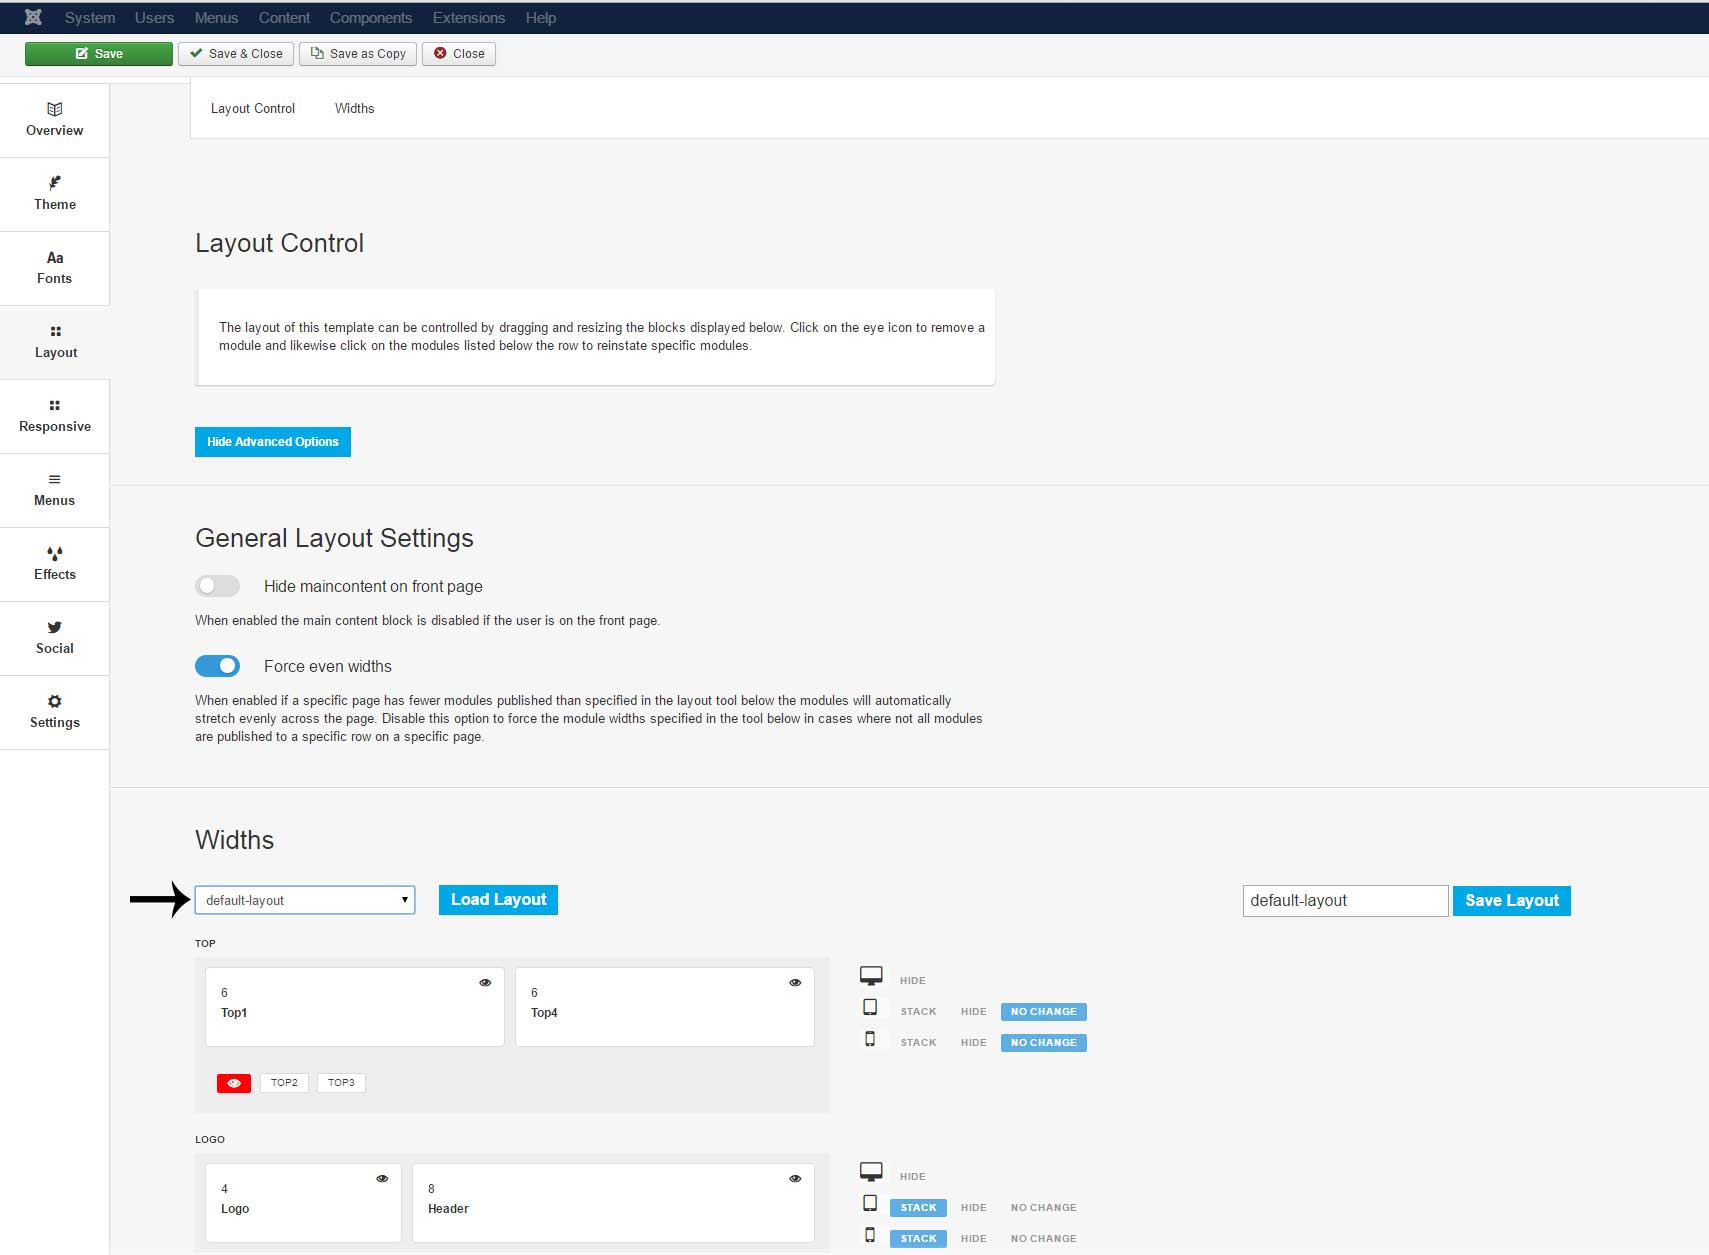
Task: Click the Joomla logo icon
Action: coord(33,17)
